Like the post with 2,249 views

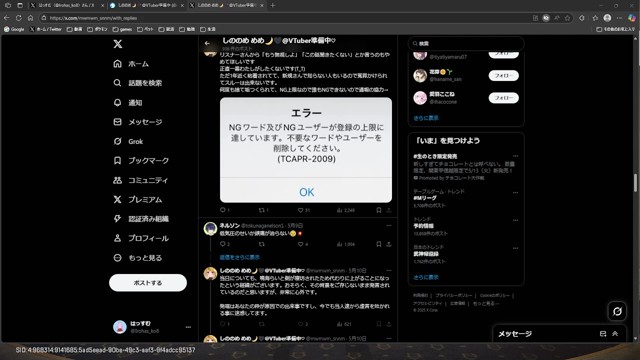303,210
